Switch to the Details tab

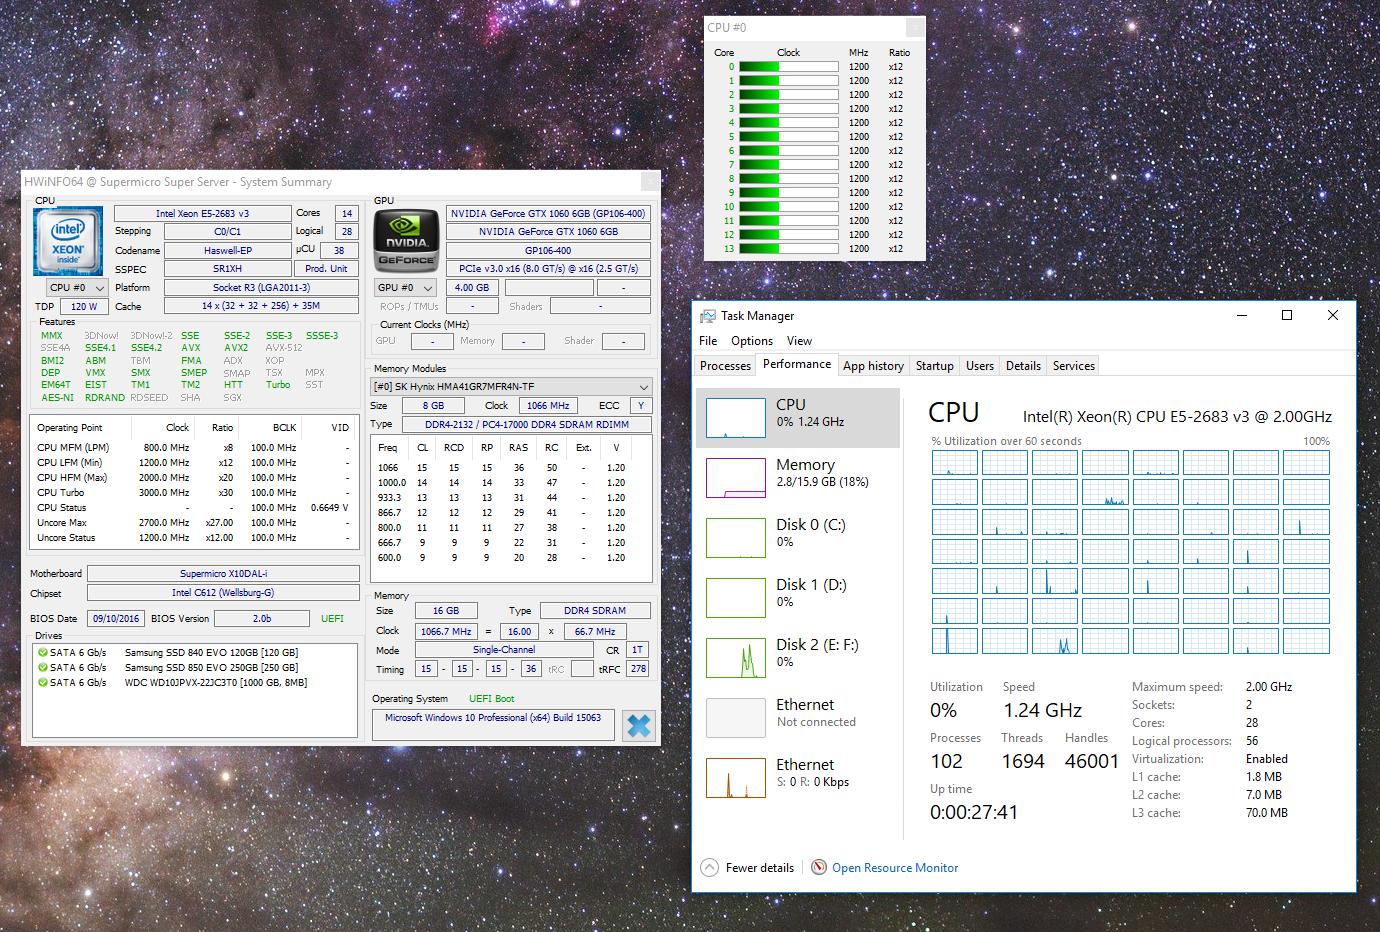[x=1023, y=366]
